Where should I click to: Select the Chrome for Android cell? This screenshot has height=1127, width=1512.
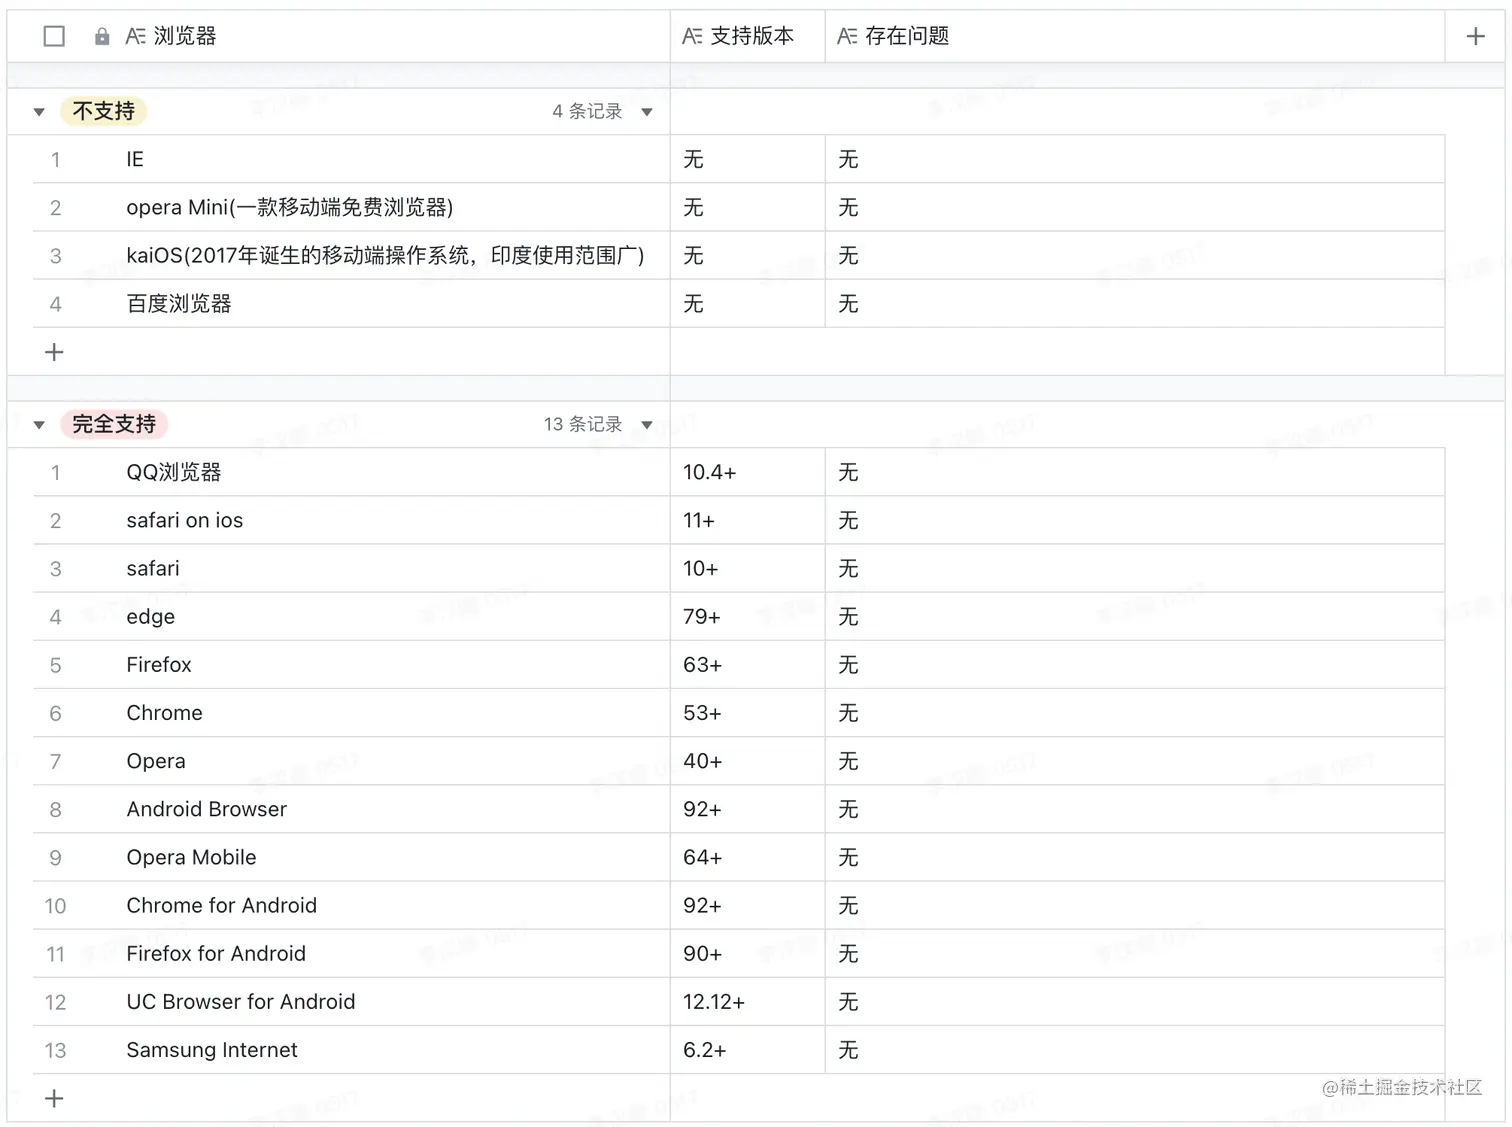[x=351, y=905]
